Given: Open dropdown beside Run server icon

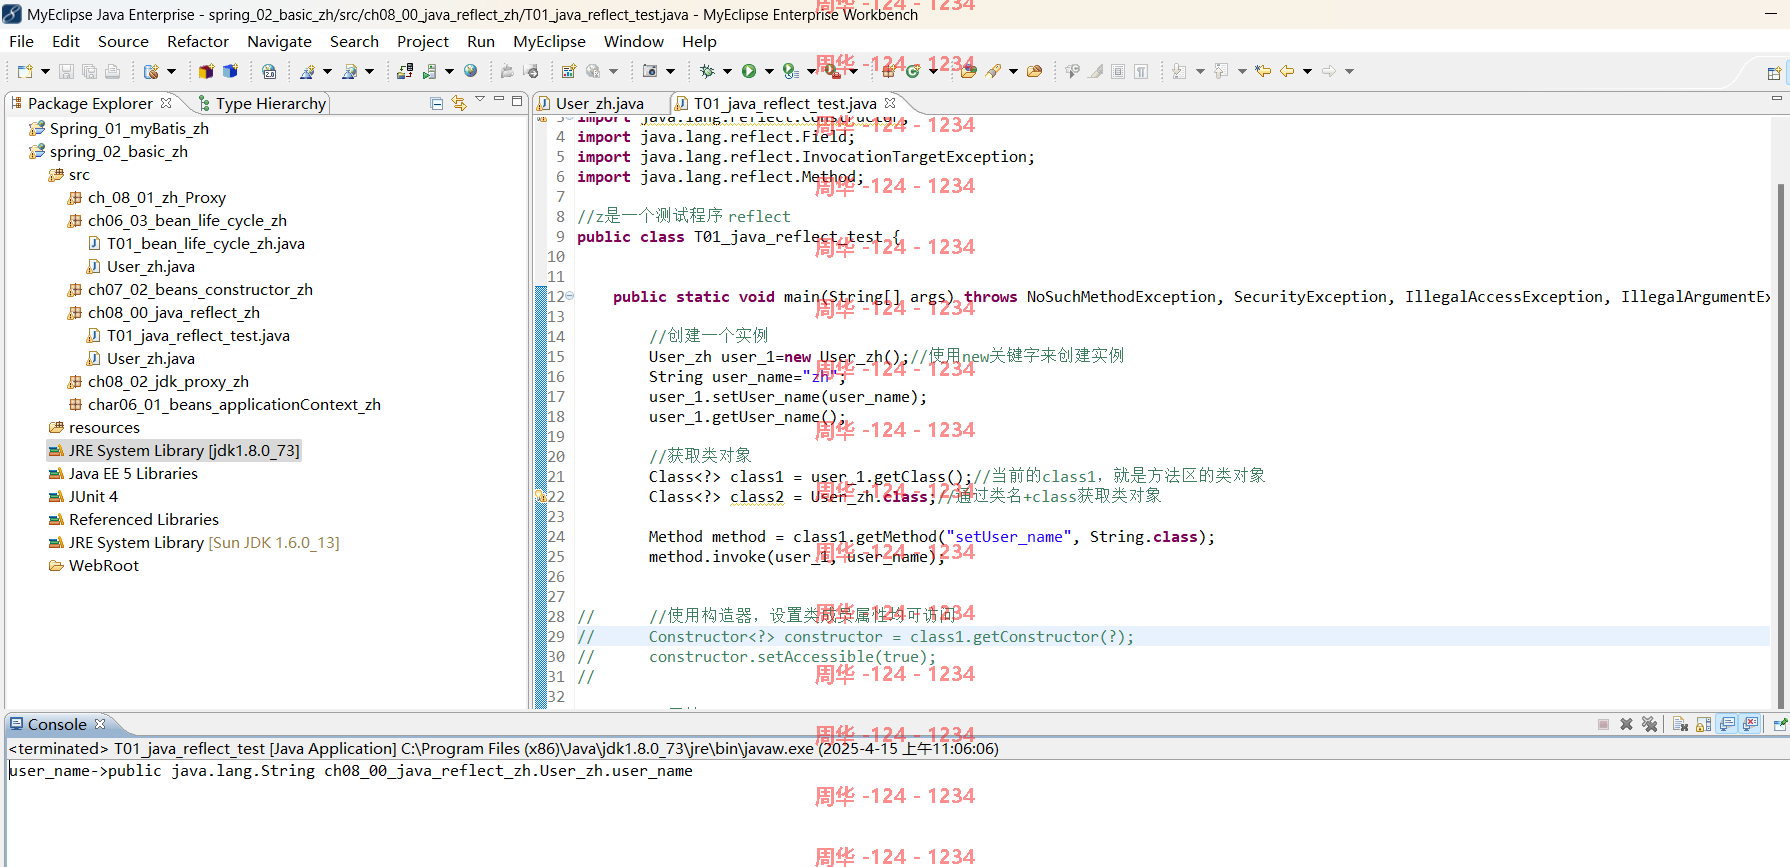Looking at the screenshot, I should click(x=449, y=71).
